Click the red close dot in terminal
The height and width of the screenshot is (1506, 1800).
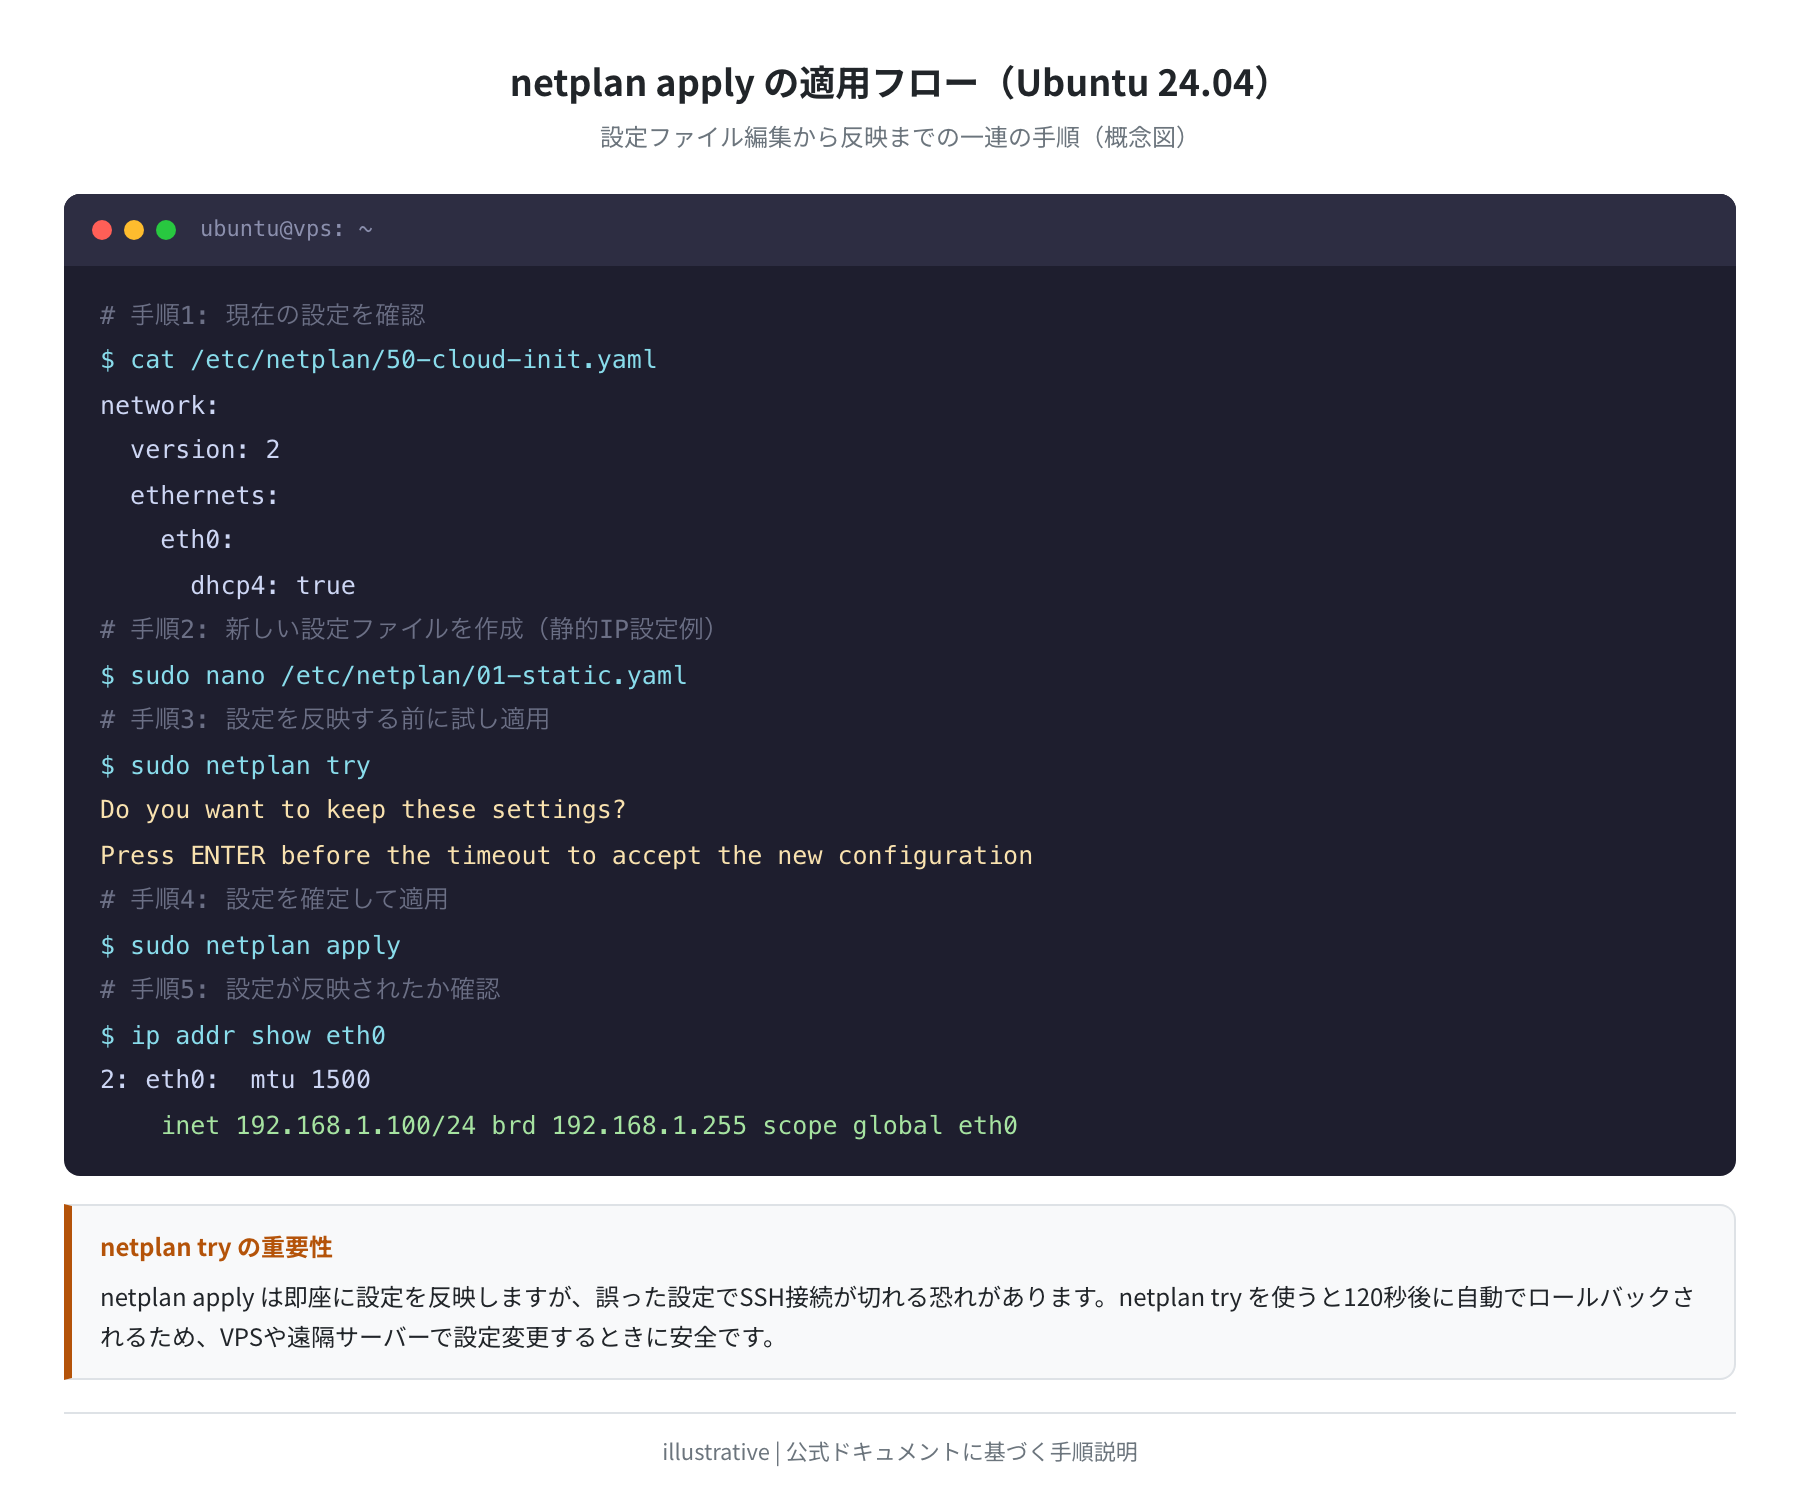tap(102, 230)
